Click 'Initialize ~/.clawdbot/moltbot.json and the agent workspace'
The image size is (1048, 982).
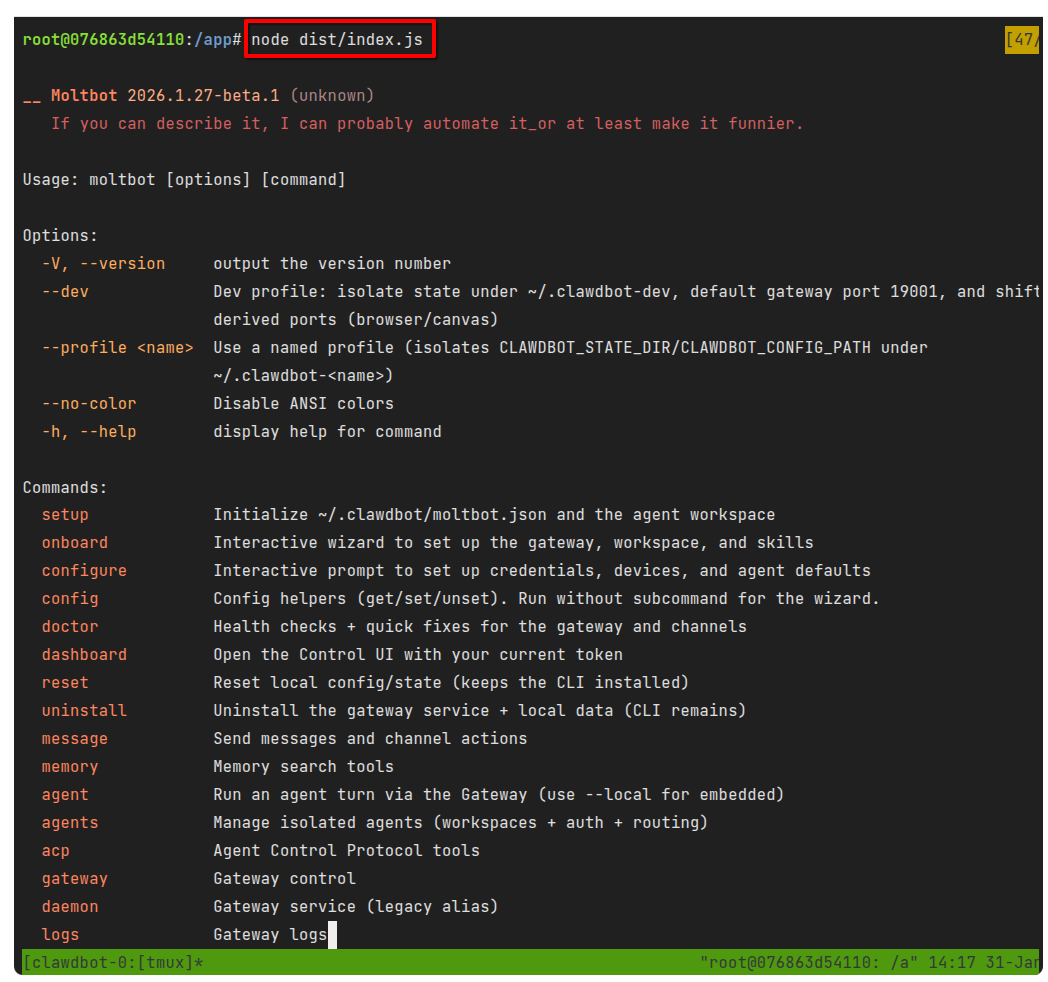pyautogui.click(x=494, y=515)
